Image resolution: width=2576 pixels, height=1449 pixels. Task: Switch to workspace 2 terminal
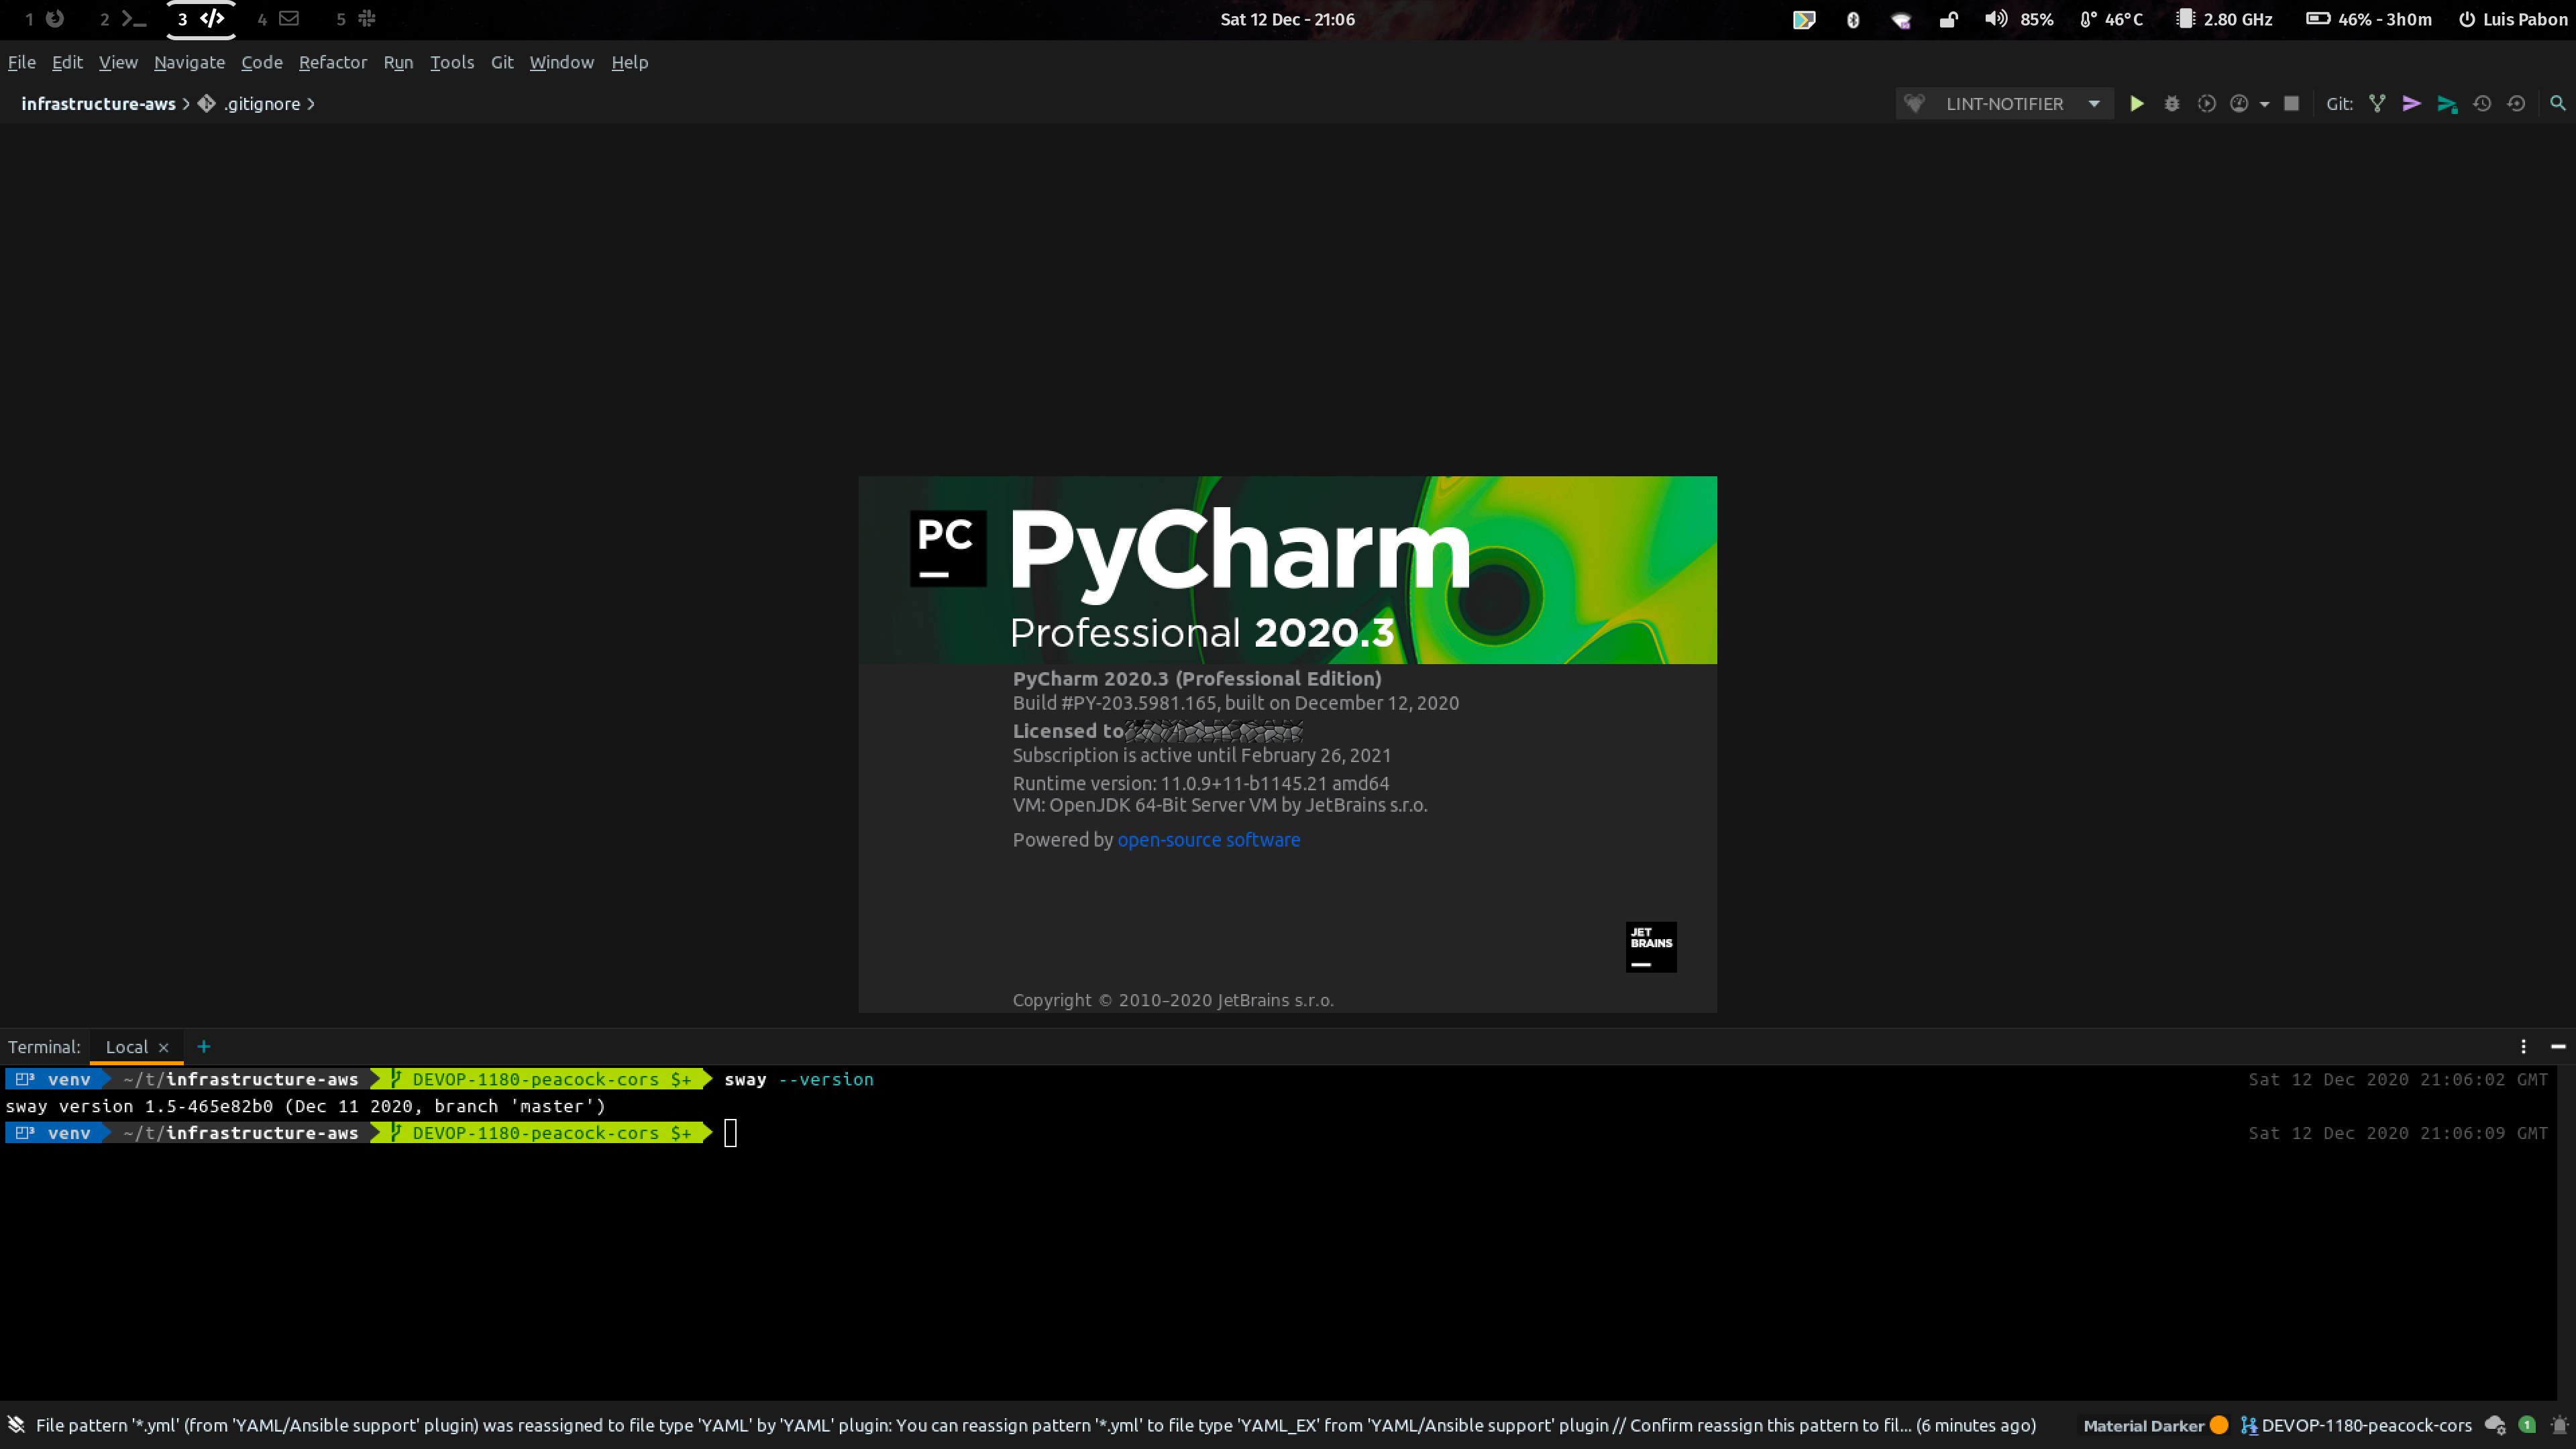[123, 19]
